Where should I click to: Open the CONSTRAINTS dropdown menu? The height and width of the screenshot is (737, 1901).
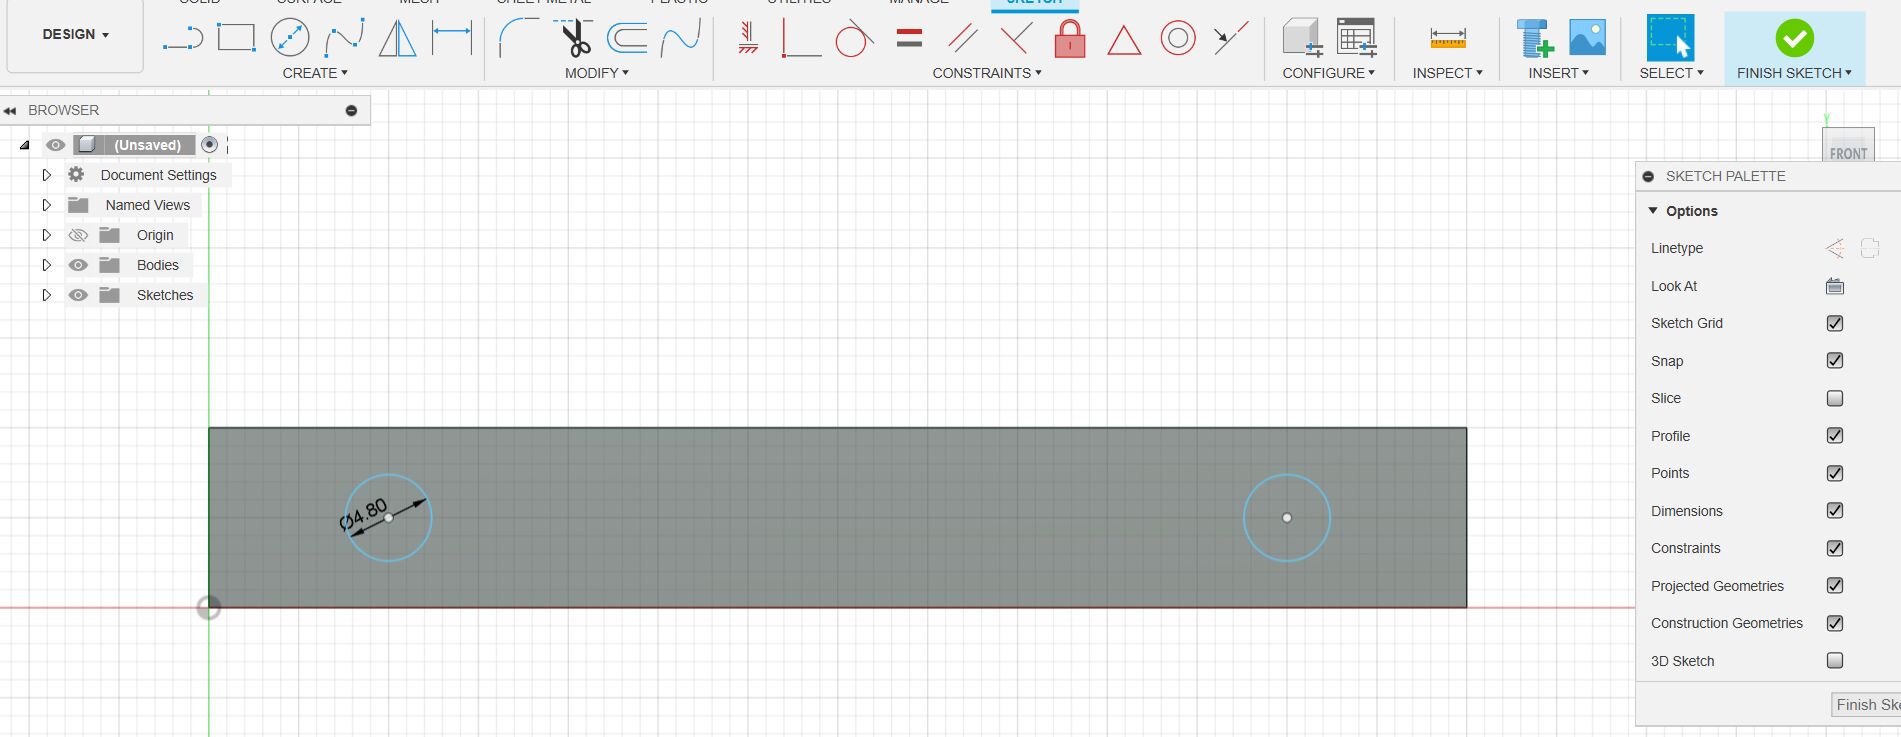(987, 73)
